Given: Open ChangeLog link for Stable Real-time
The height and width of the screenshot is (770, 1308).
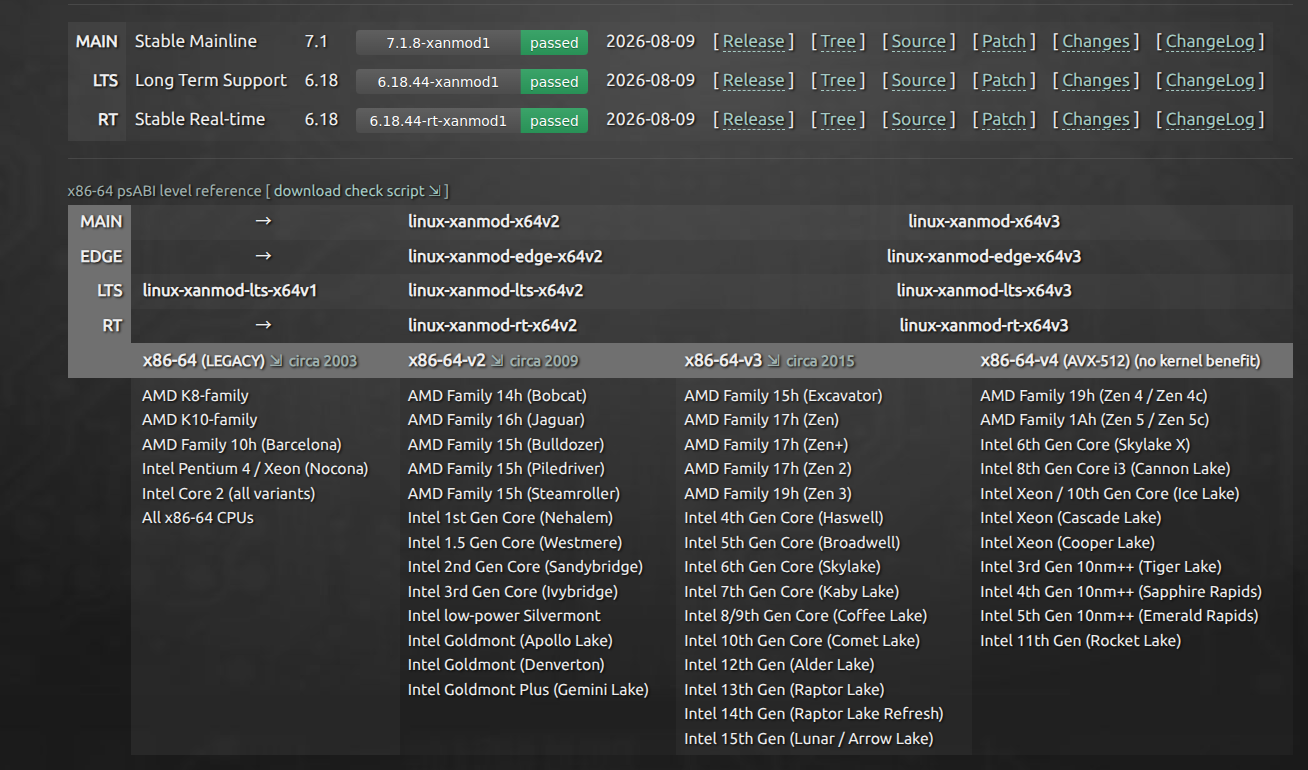Looking at the screenshot, I should [x=1210, y=119].
